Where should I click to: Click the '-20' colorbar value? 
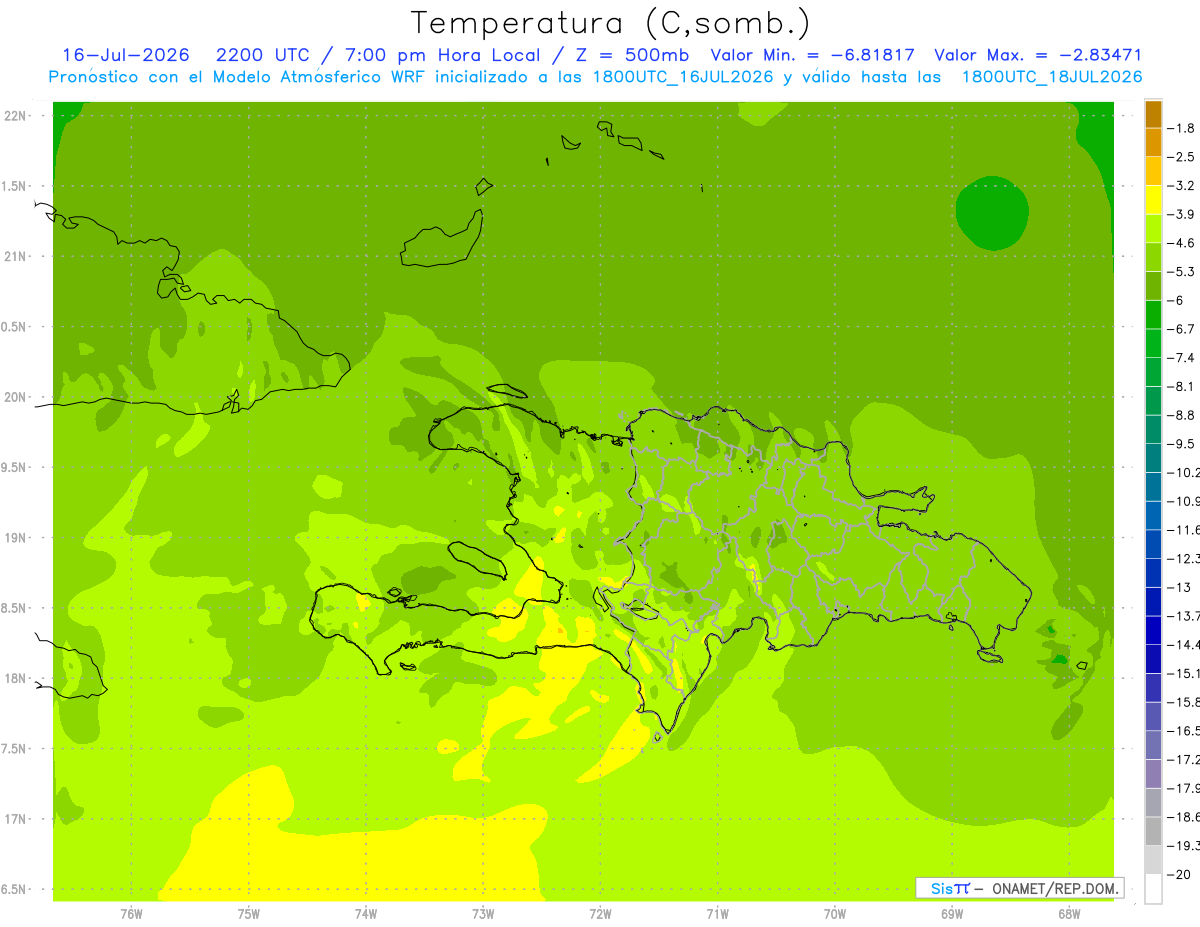[1180, 874]
